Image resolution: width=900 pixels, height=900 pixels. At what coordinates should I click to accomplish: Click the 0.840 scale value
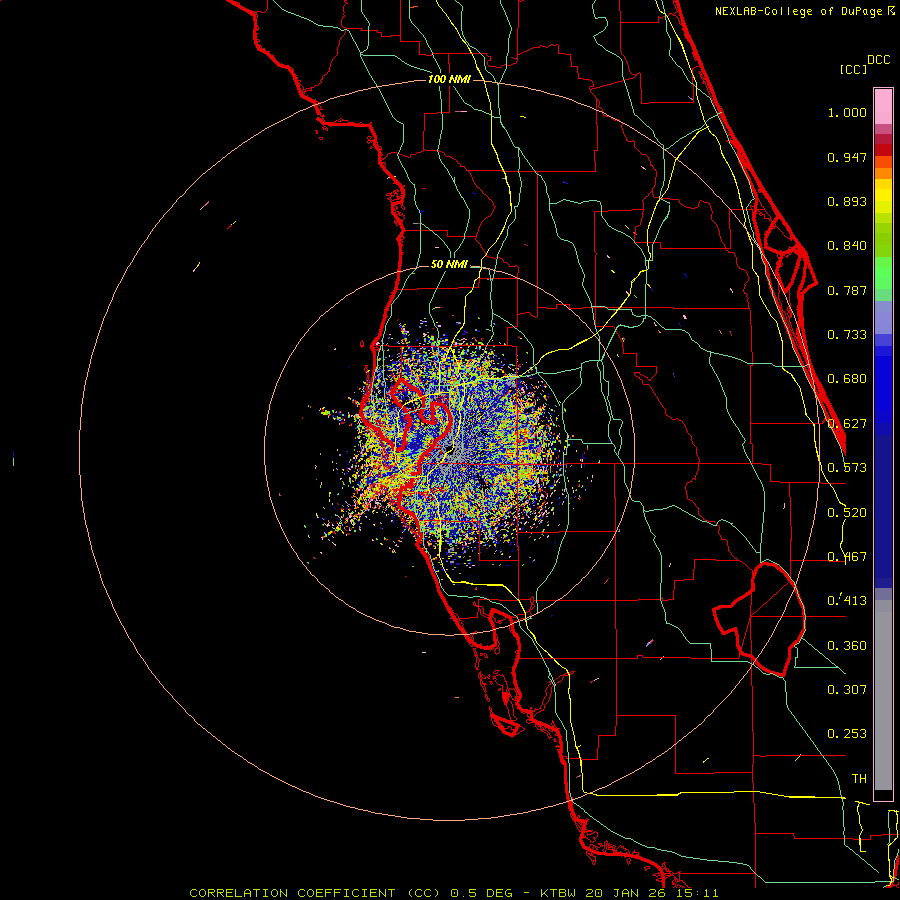pyautogui.click(x=847, y=246)
